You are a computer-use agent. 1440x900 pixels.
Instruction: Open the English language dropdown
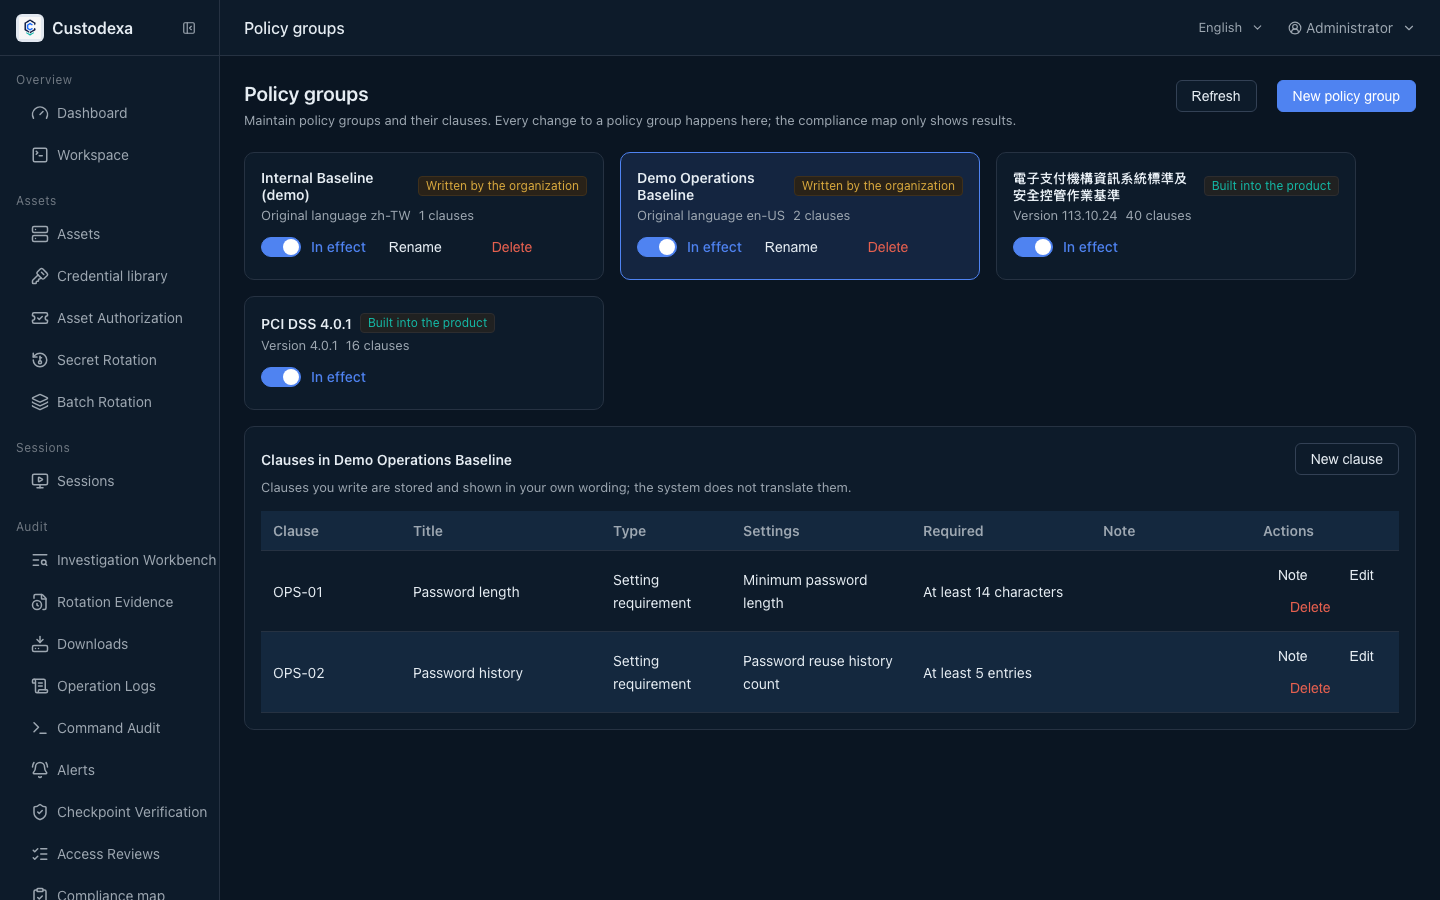coord(1230,28)
